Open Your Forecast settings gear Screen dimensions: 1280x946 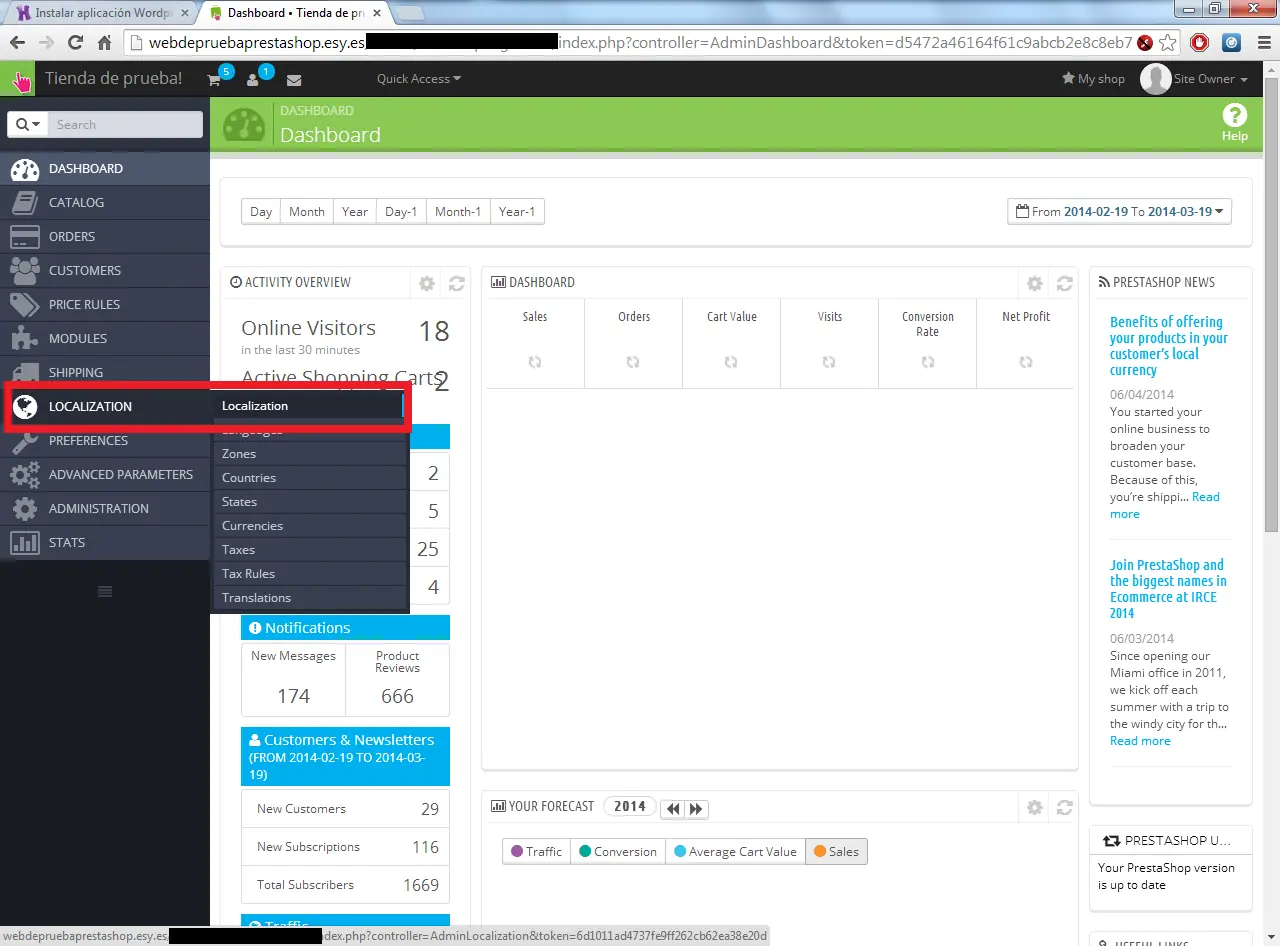tap(1035, 807)
